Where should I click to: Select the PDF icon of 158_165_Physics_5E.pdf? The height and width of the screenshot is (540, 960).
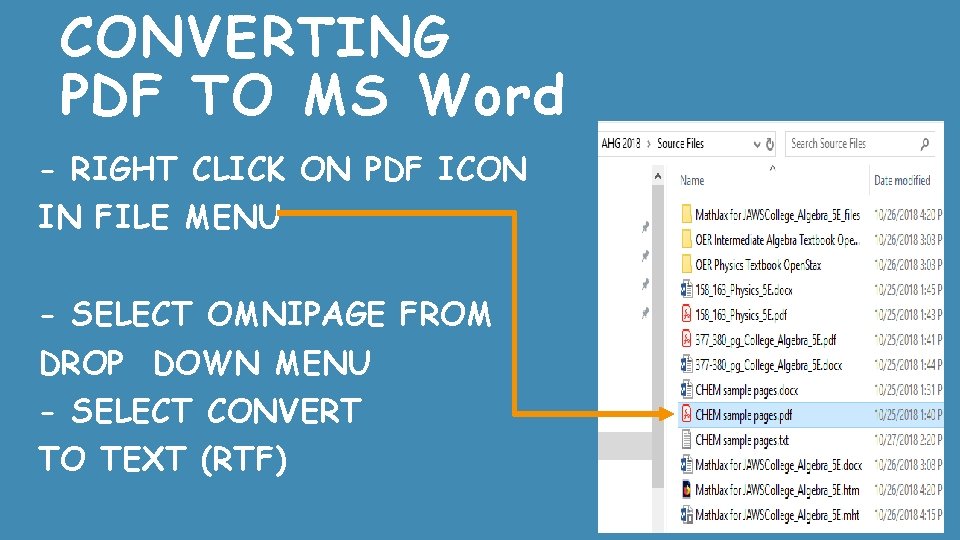[x=686, y=315]
